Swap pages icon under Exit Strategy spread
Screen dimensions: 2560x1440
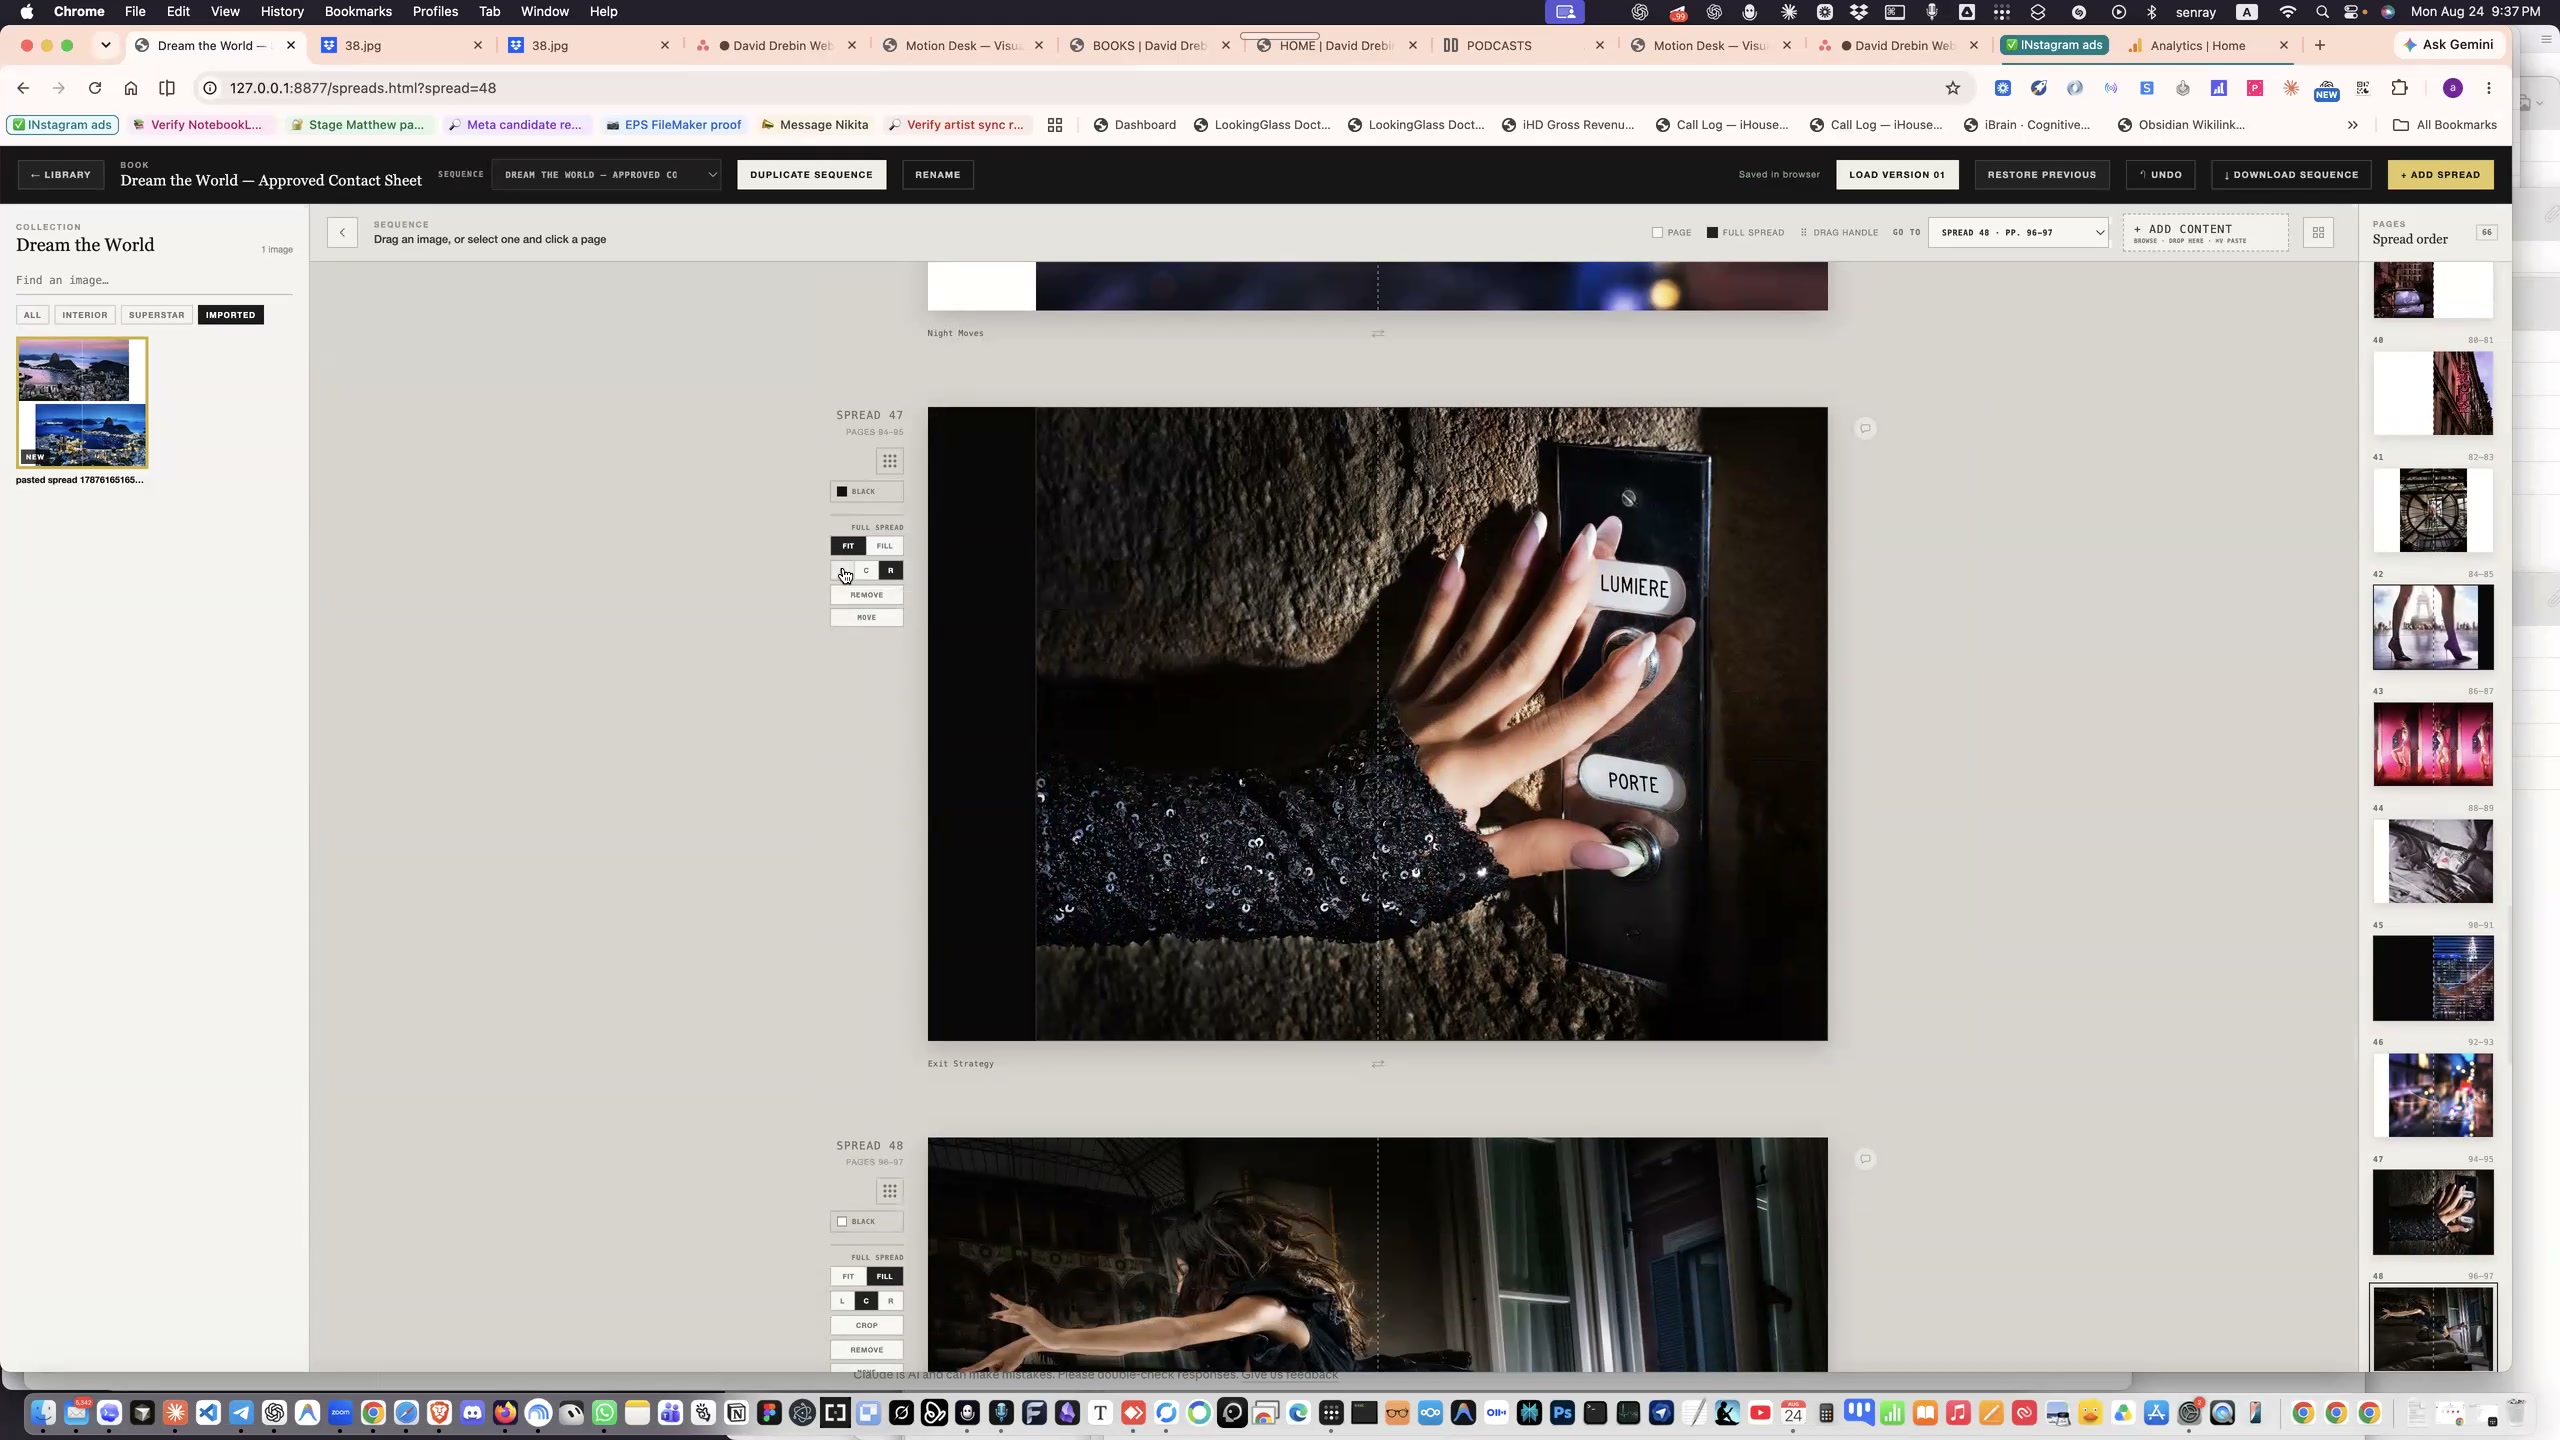(1378, 1064)
